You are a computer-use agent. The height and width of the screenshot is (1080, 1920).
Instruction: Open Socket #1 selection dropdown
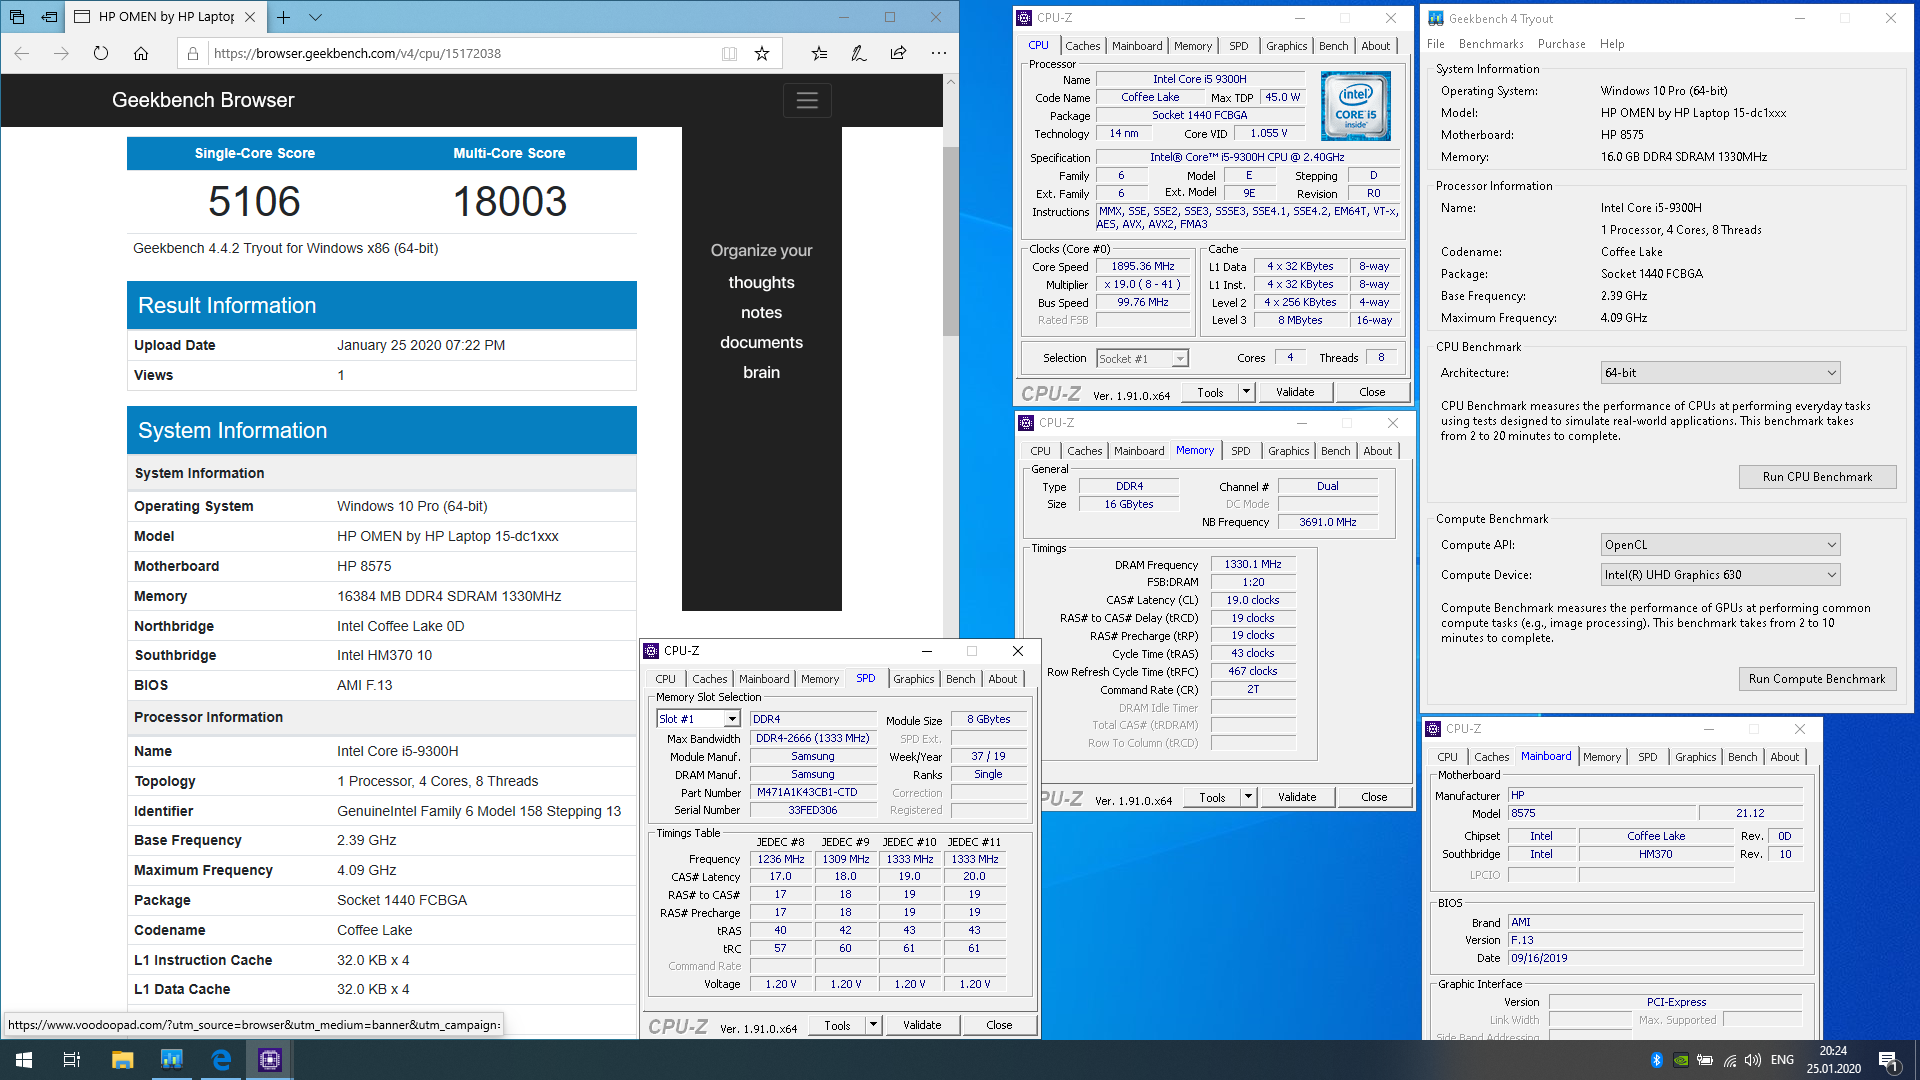(x=1142, y=359)
